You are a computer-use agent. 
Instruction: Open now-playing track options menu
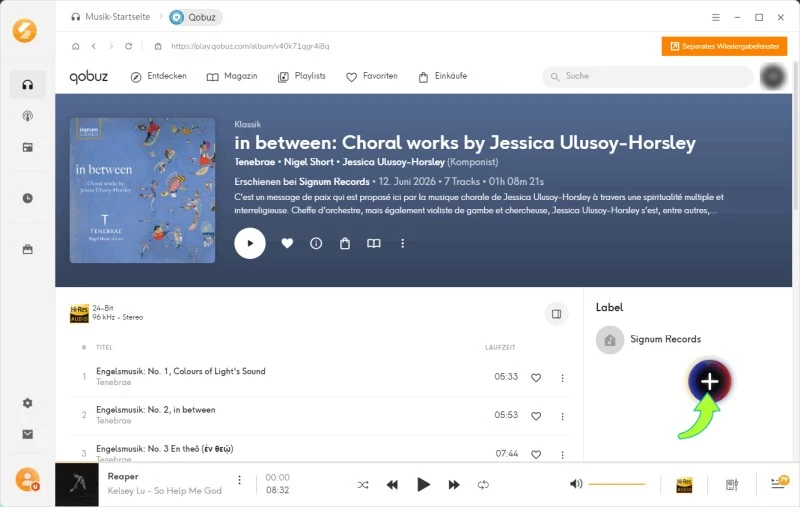239,480
